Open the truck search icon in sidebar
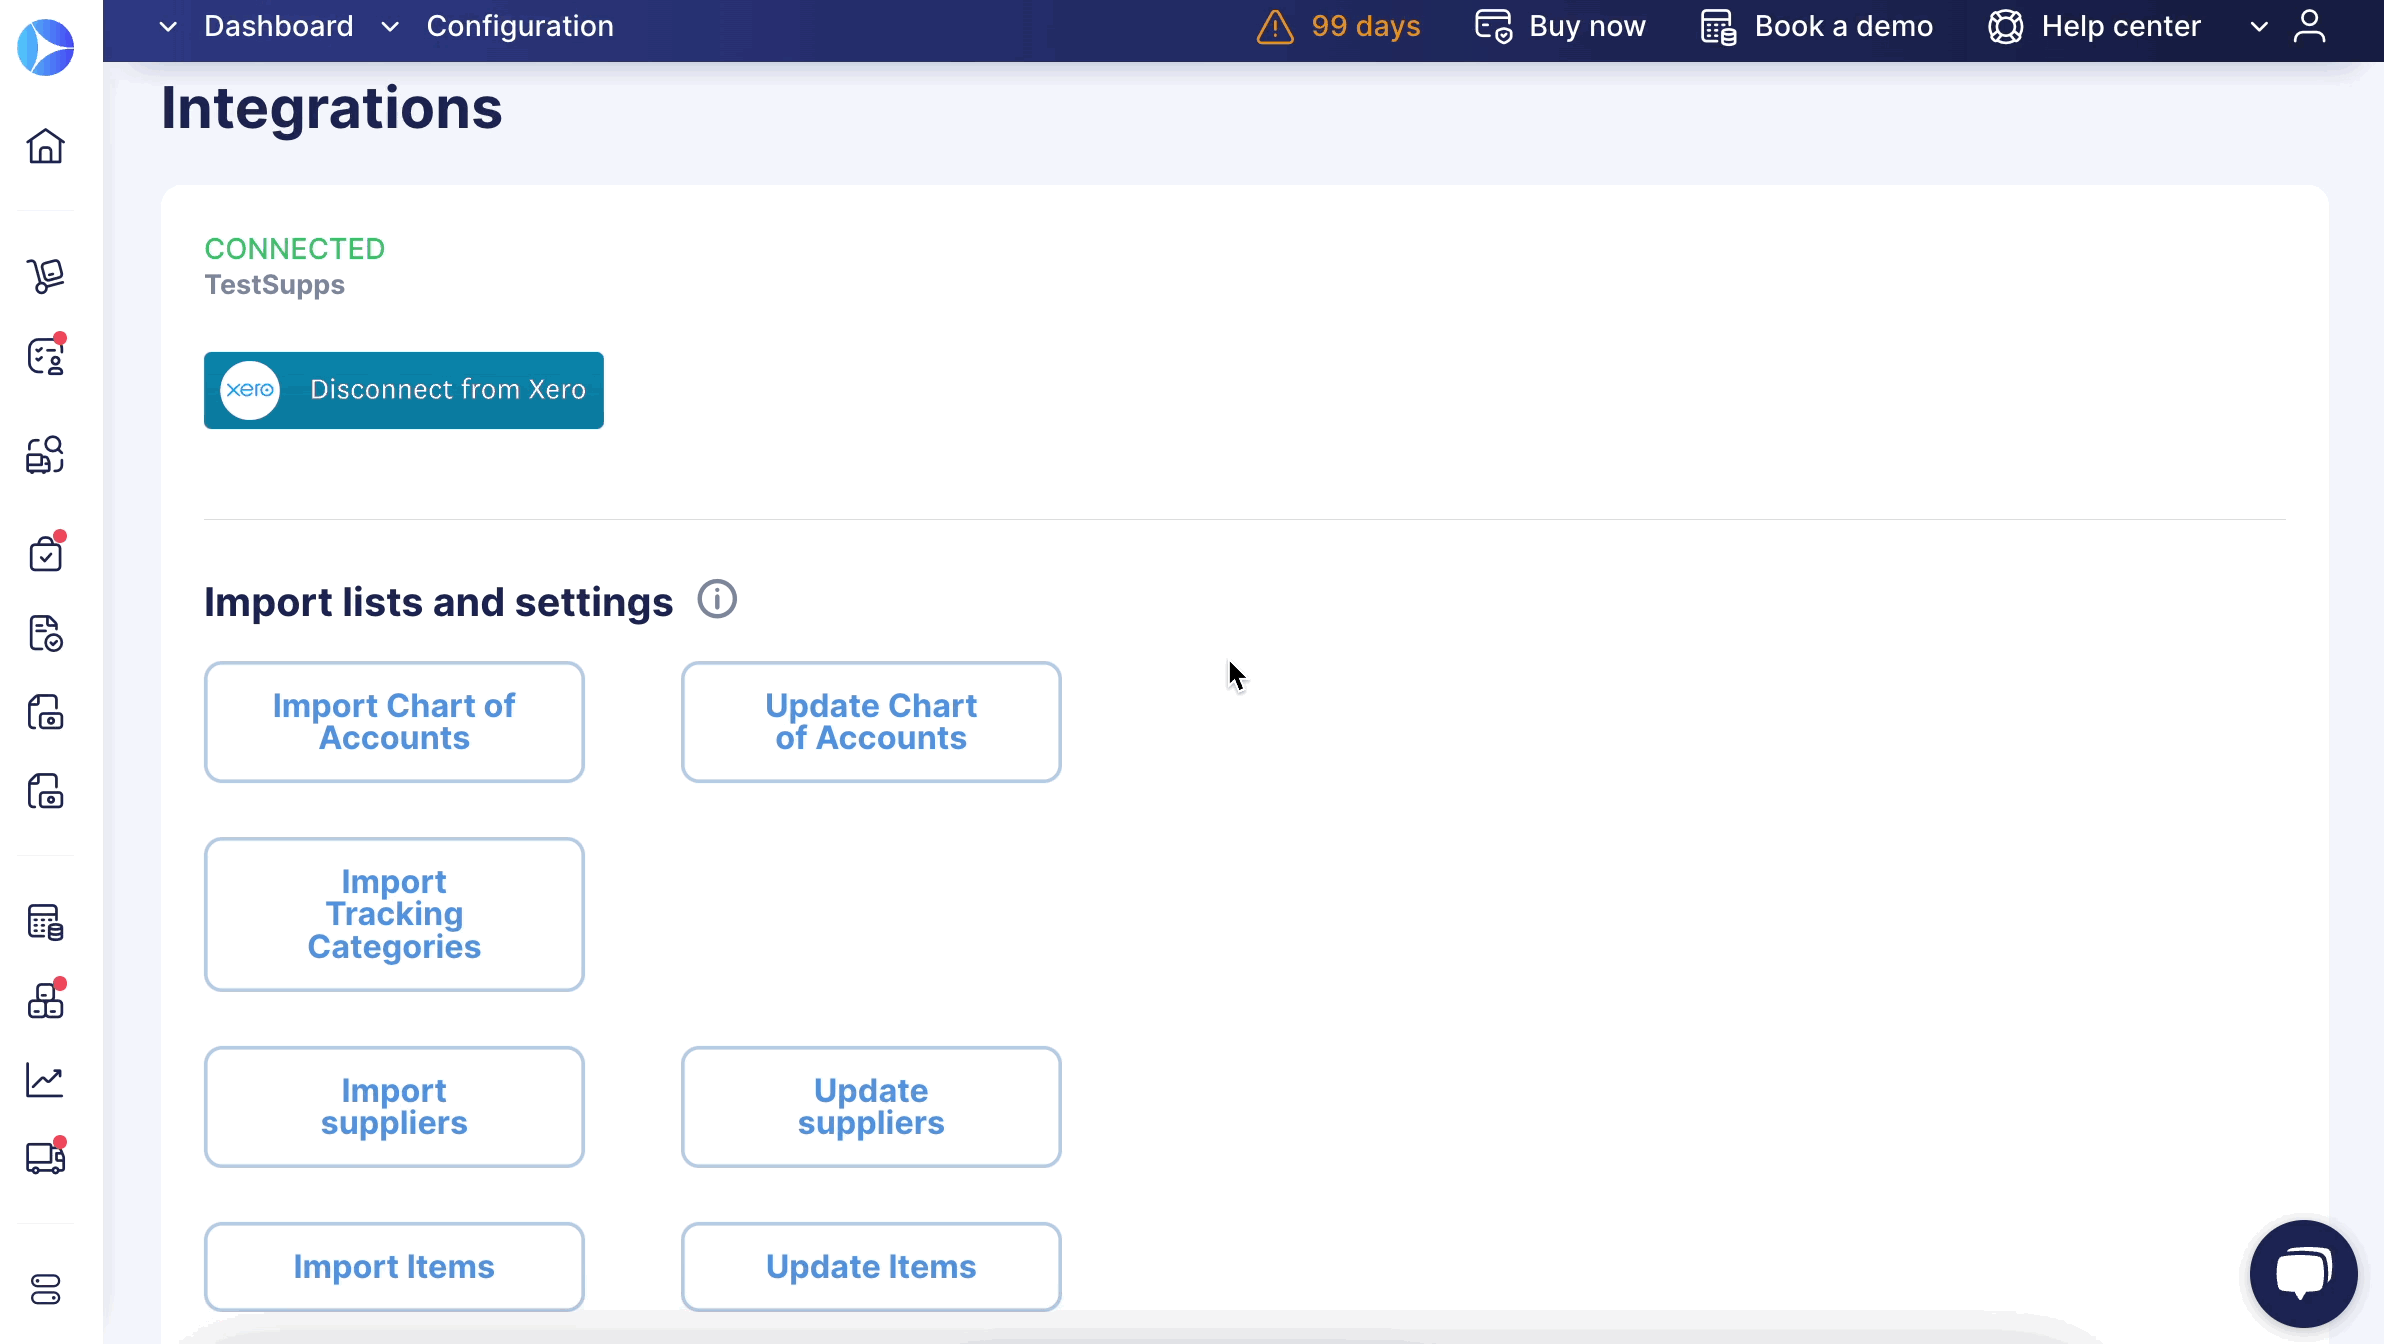Image resolution: width=2384 pixels, height=1344 pixels. pyautogui.click(x=45, y=455)
